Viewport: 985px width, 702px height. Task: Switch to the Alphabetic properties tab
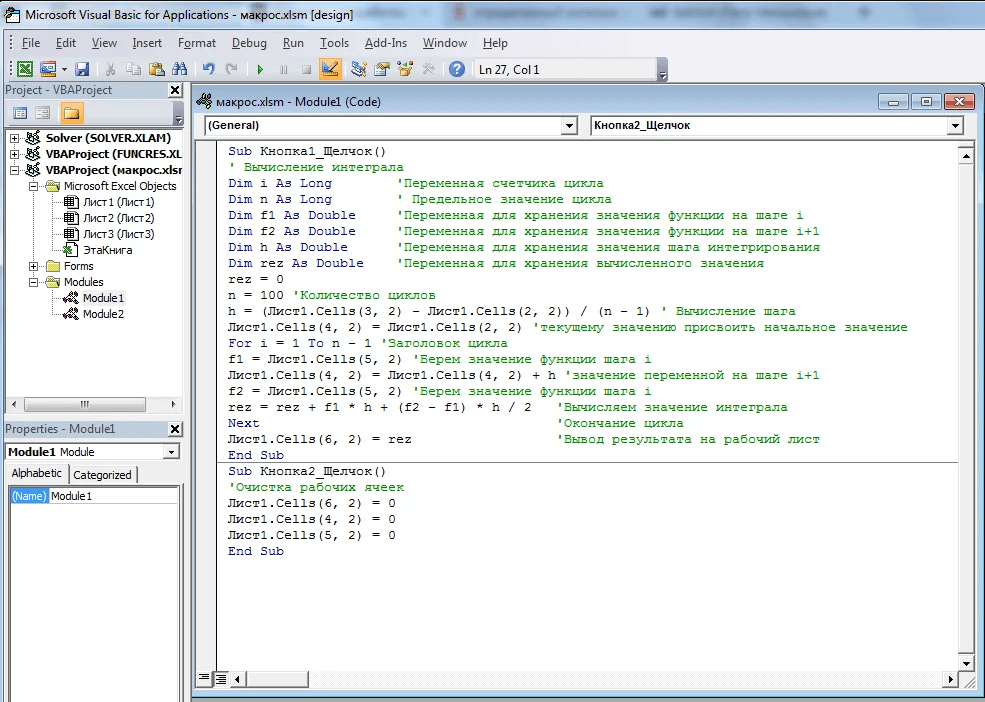point(37,473)
